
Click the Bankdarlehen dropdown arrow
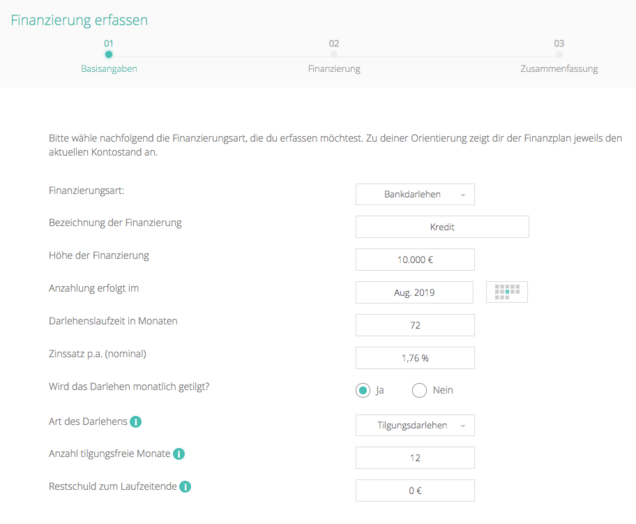pyautogui.click(x=463, y=195)
